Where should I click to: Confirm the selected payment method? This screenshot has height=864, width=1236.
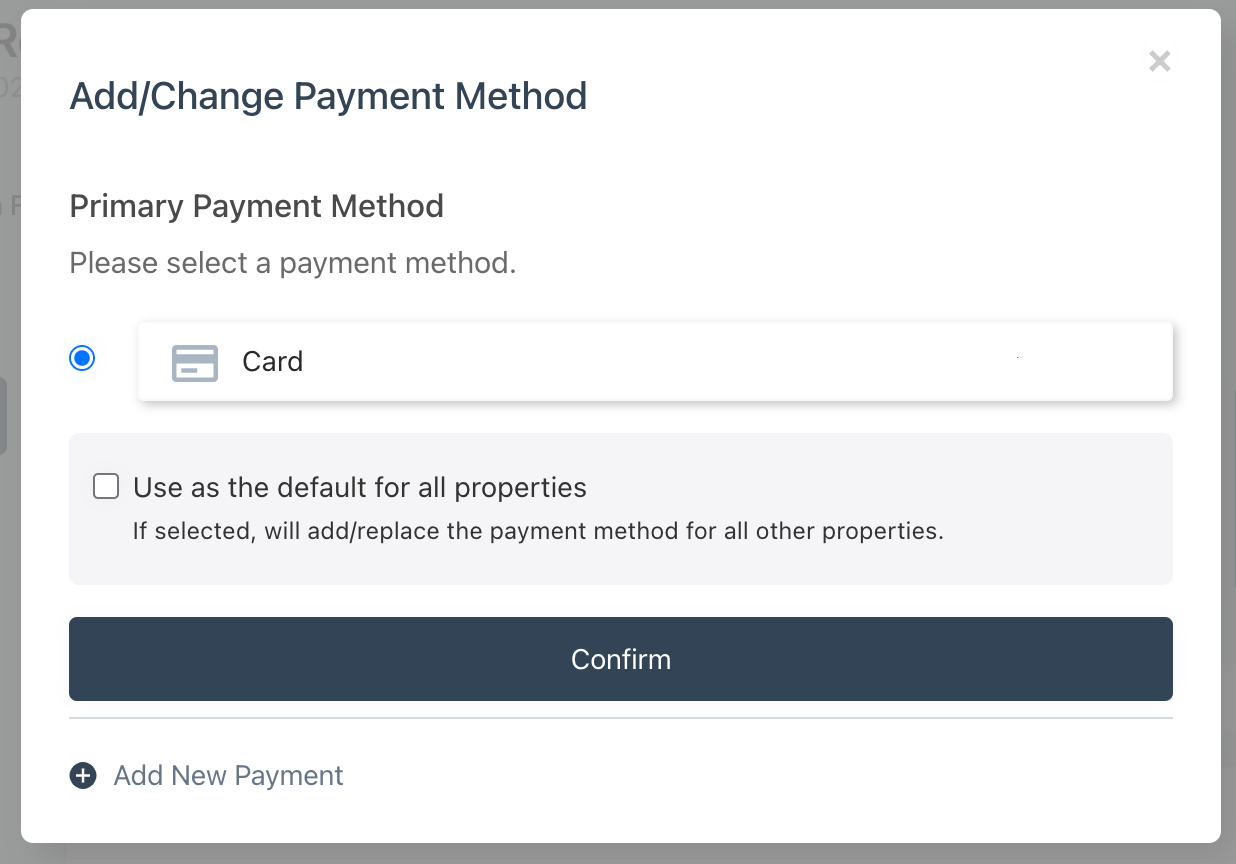click(x=621, y=659)
